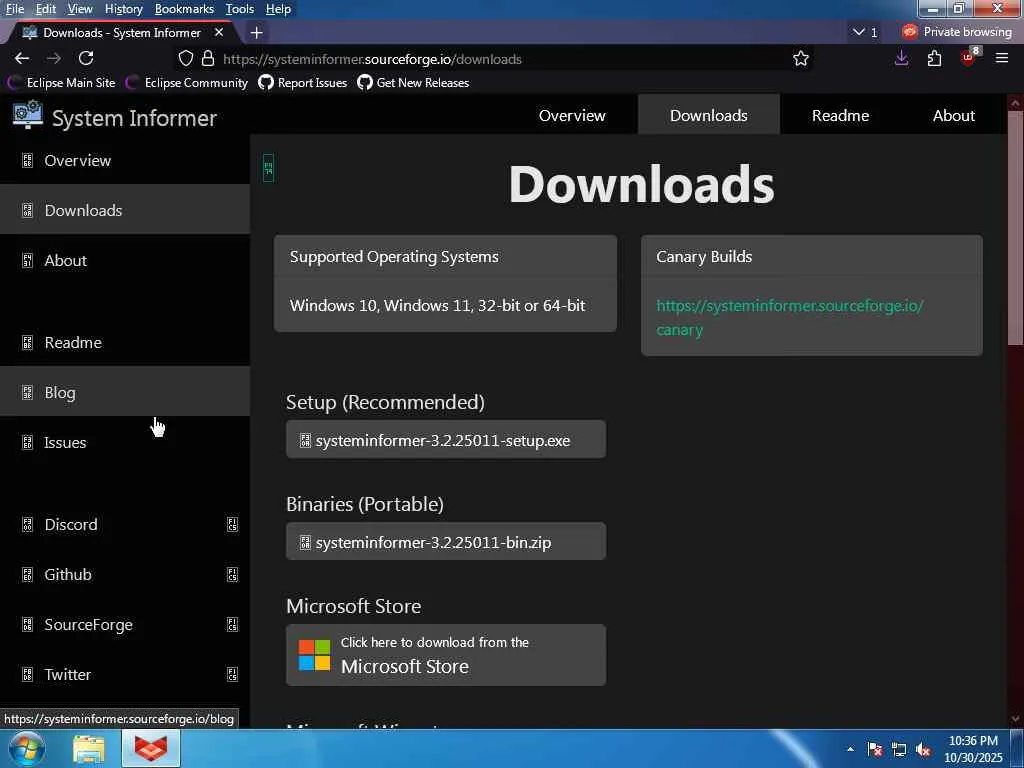Click the external link icon beside Discord
The image size is (1024, 768).
[x=232, y=525]
